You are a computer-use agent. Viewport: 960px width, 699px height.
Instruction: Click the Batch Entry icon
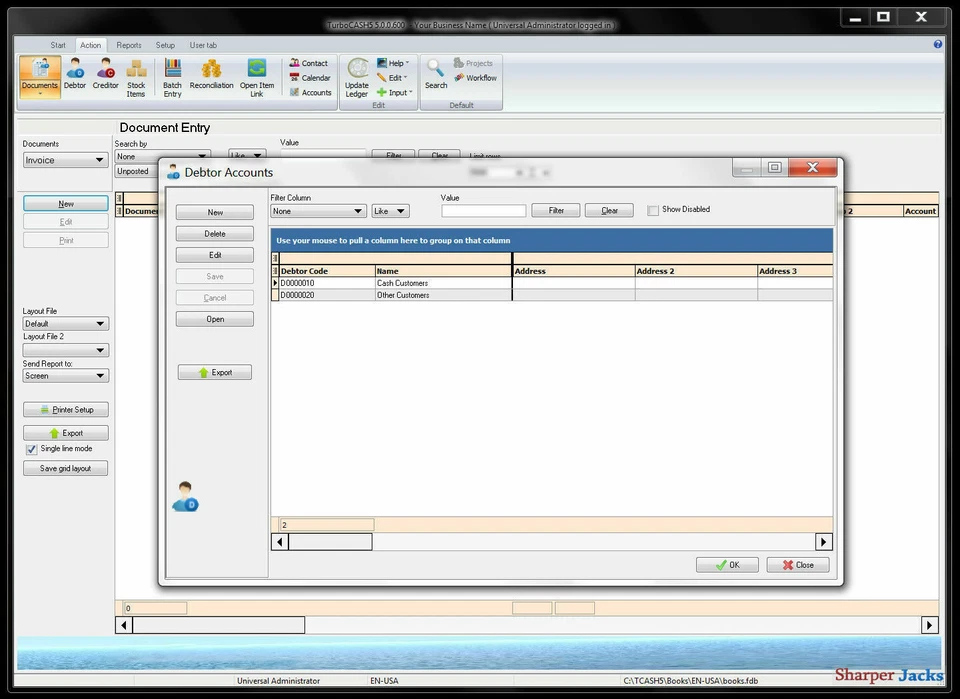[171, 75]
